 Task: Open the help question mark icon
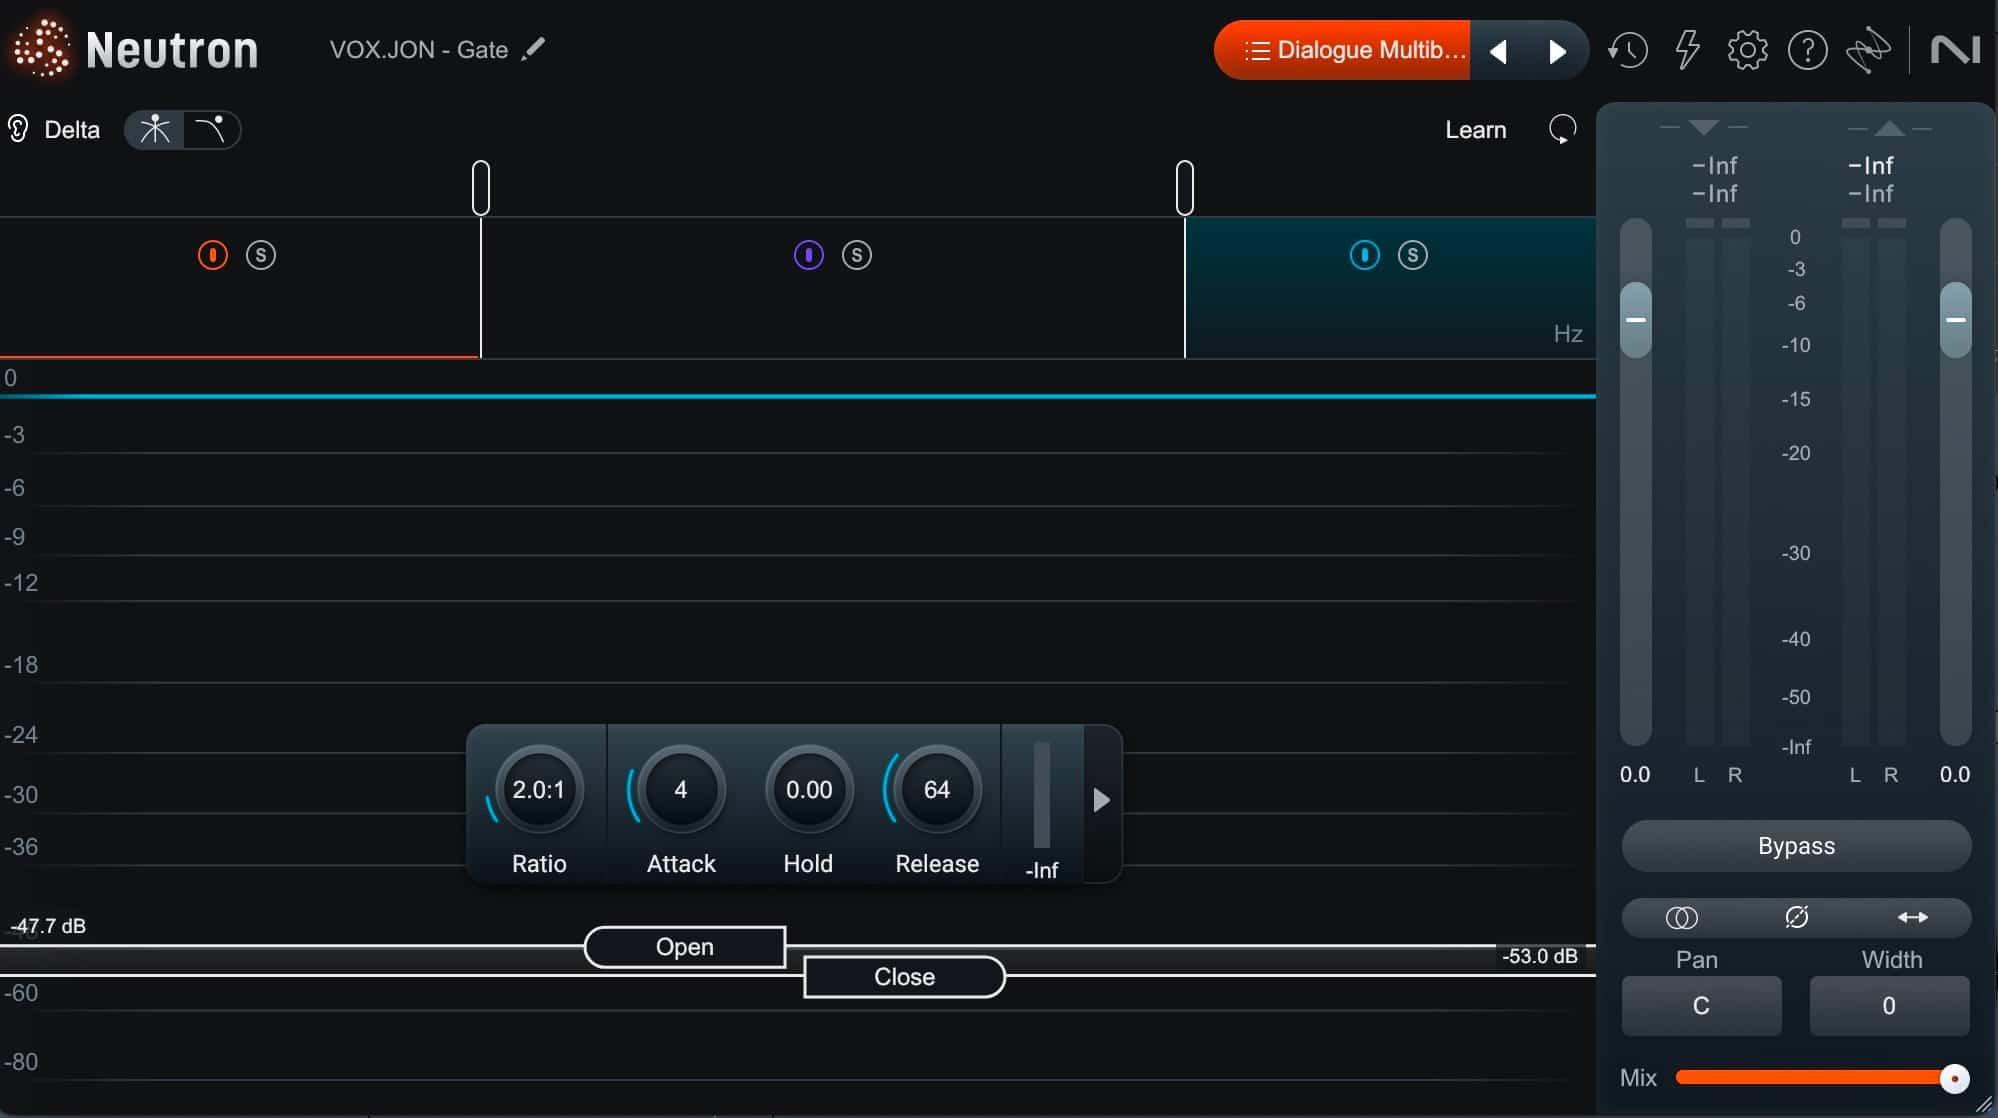click(x=1807, y=50)
